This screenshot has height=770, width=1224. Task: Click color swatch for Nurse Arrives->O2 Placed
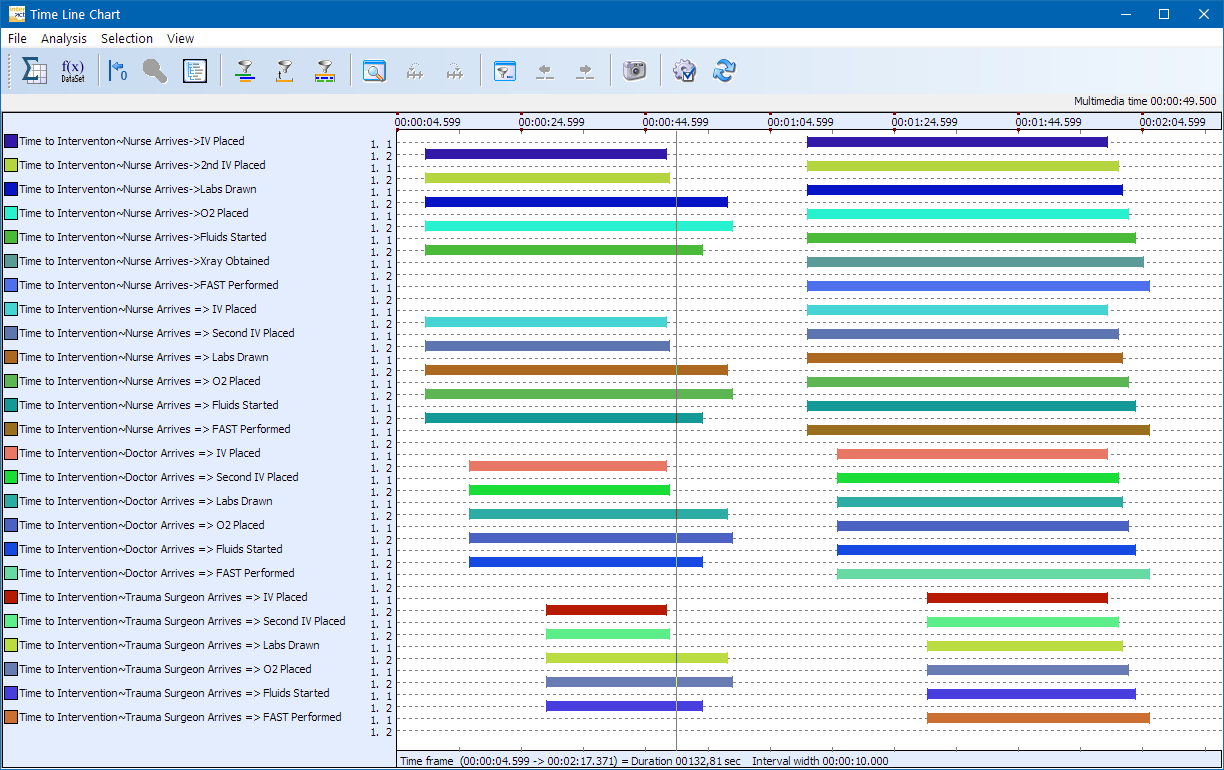click(x=11, y=213)
